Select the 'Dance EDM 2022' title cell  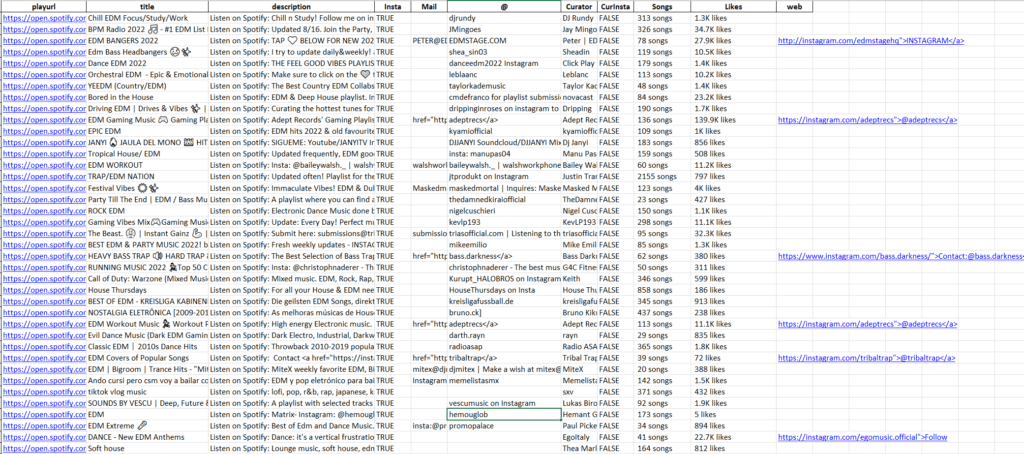(147, 63)
